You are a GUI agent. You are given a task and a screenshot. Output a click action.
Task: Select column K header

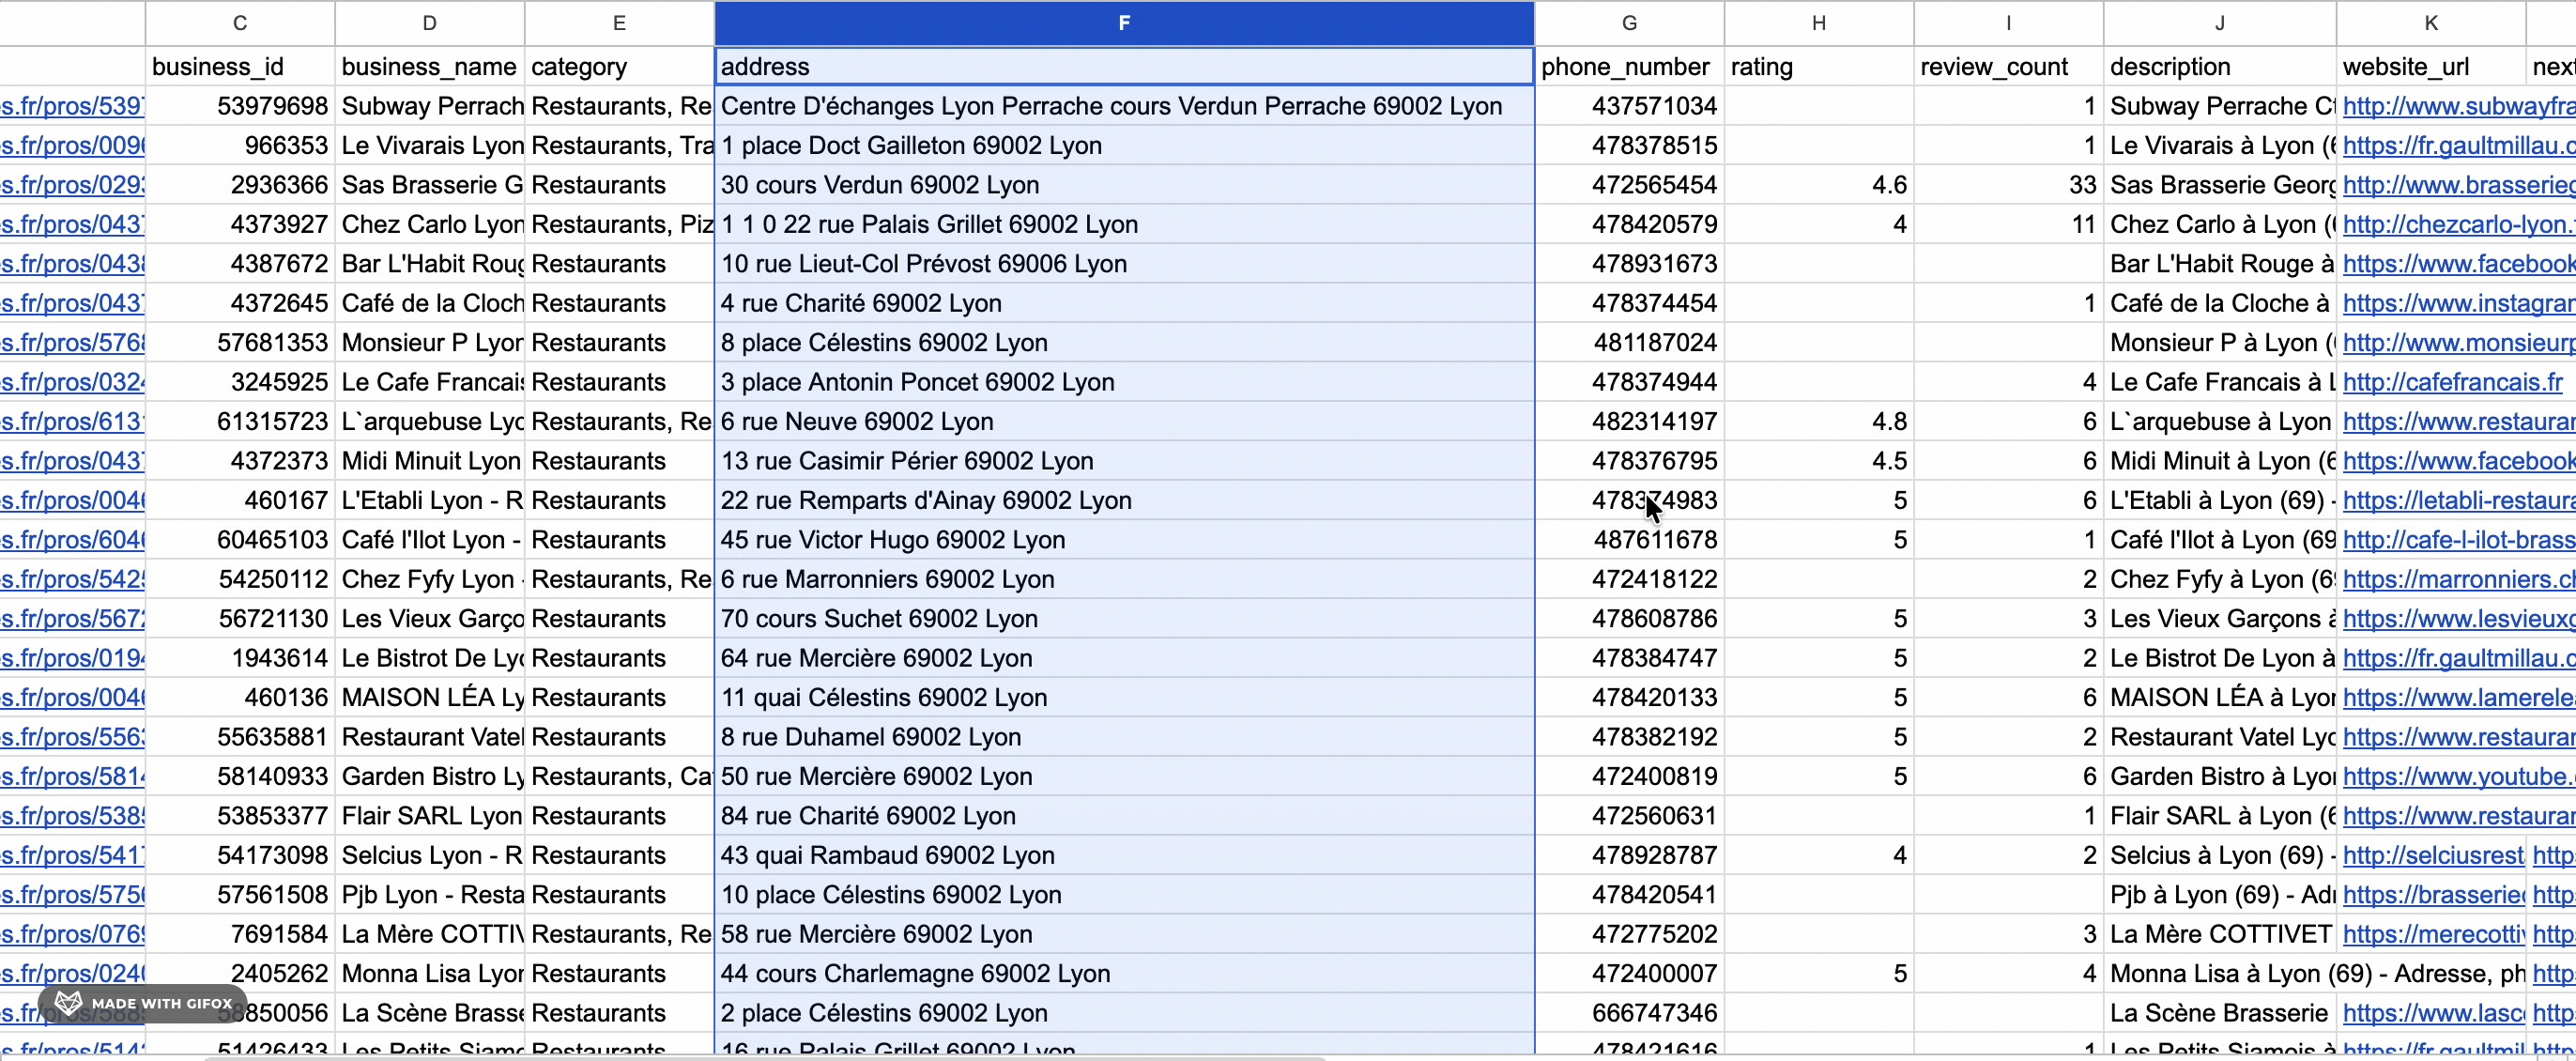(2431, 23)
